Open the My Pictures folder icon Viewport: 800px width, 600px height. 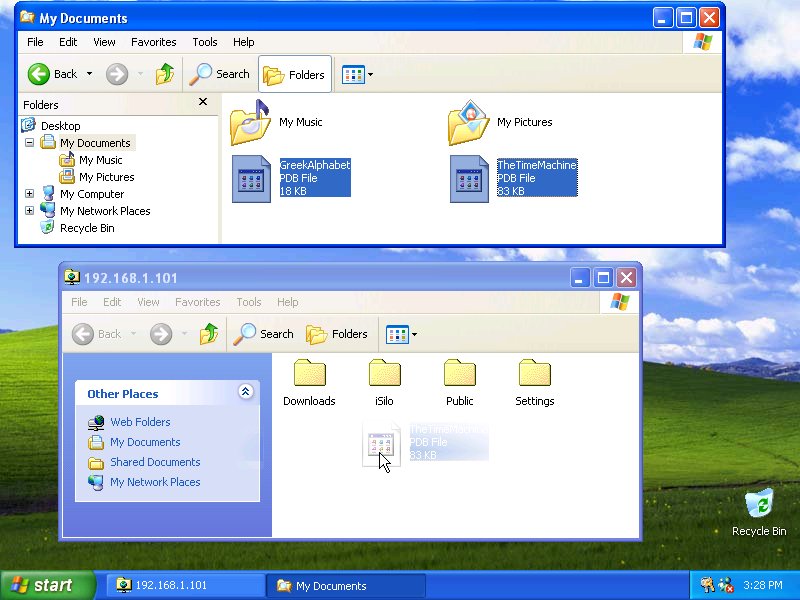(468, 122)
